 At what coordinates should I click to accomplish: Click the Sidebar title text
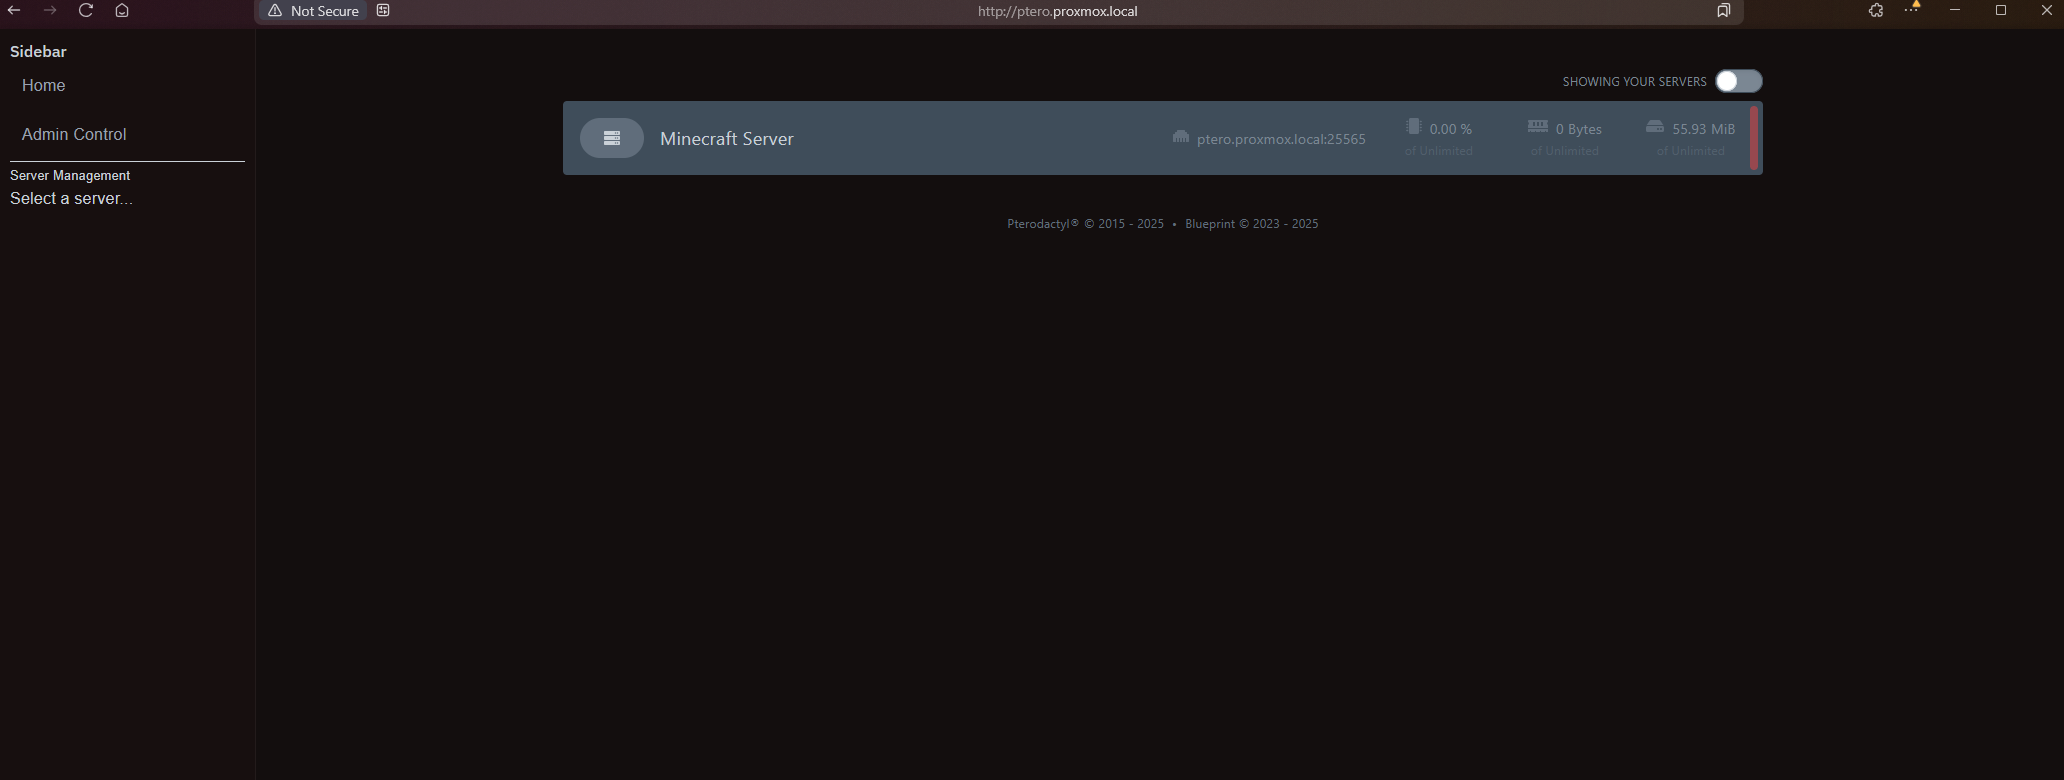38,52
